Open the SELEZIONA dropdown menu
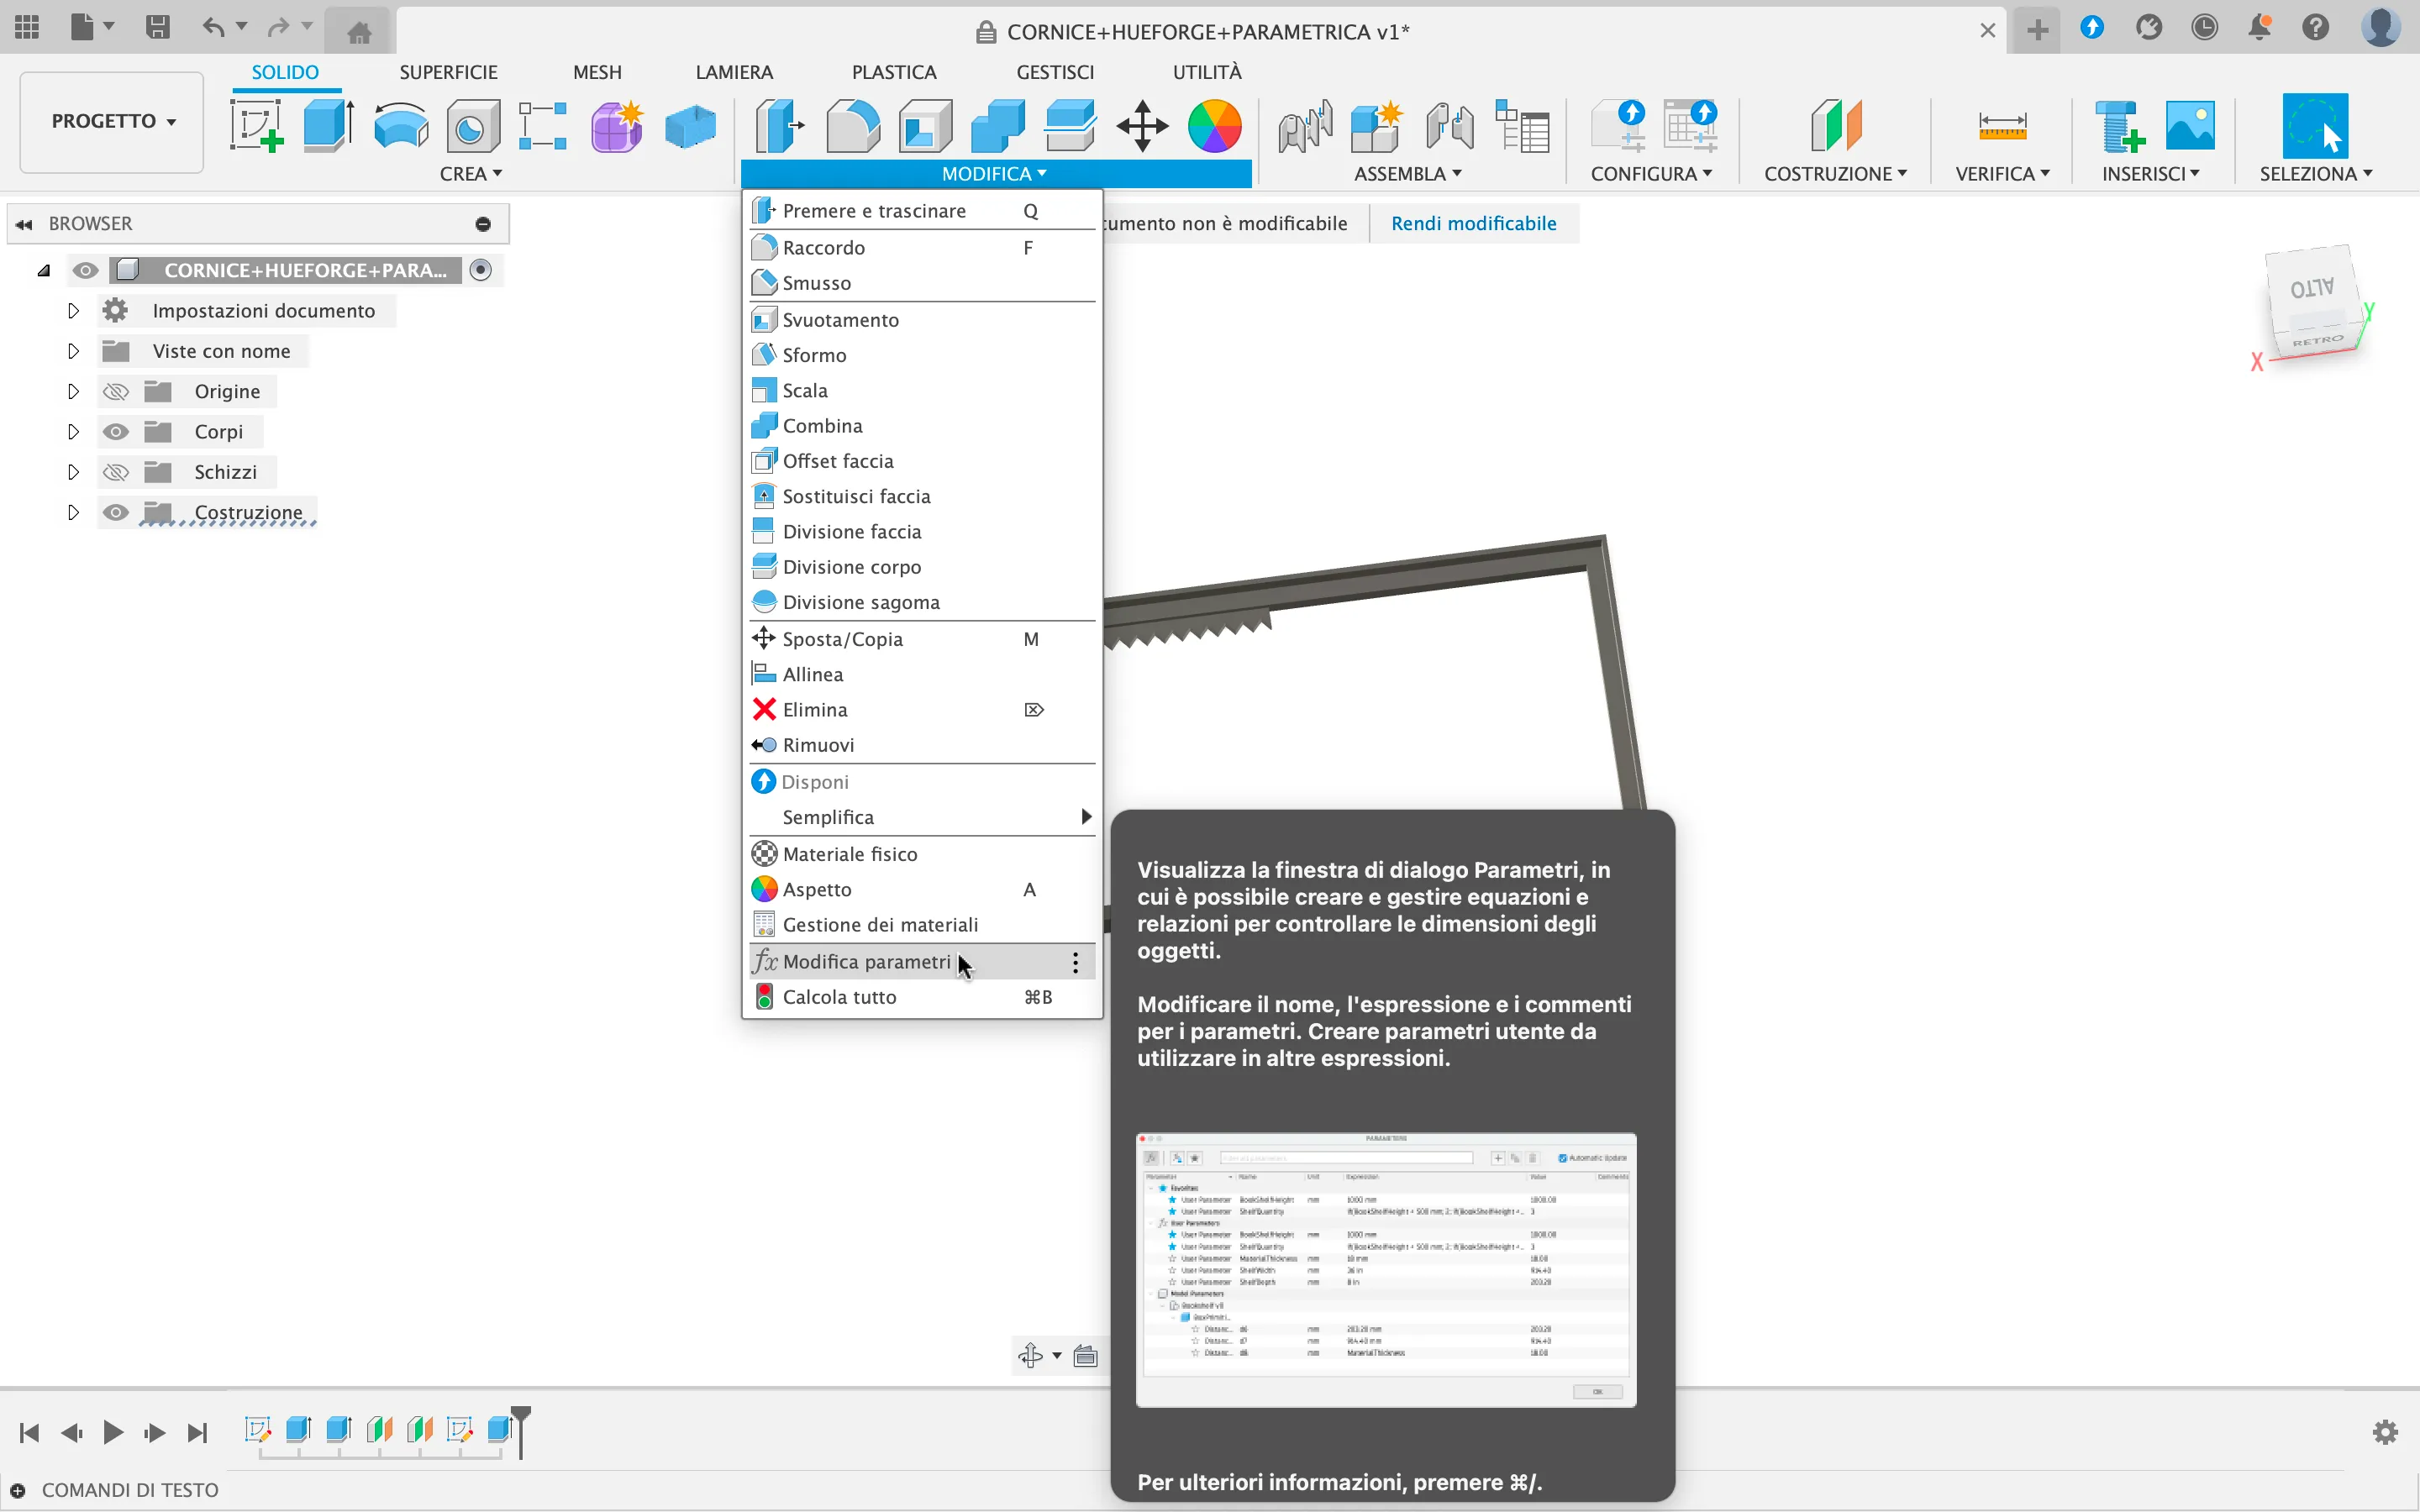 click(x=2316, y=174)
